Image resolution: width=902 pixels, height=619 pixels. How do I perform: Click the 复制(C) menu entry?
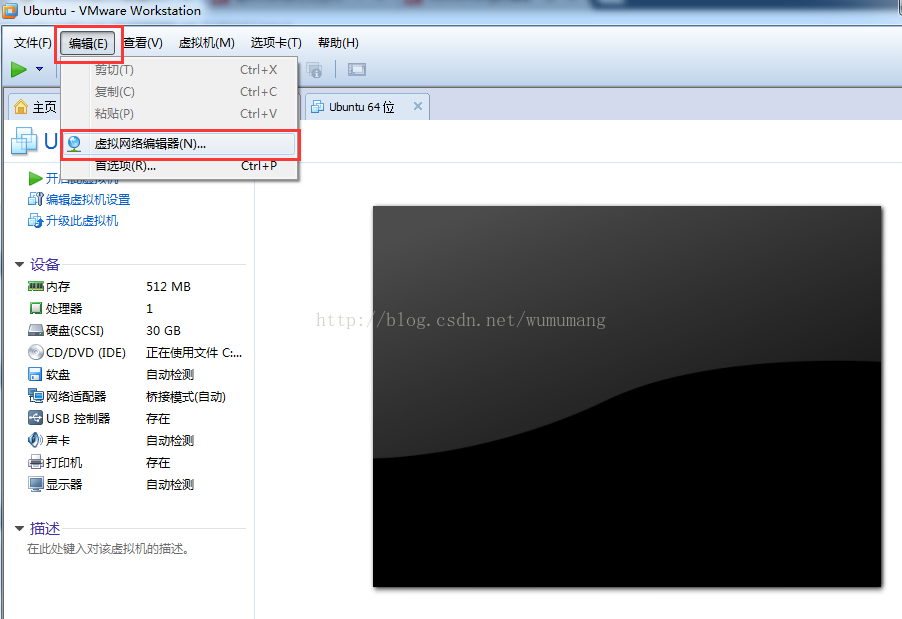179,91
